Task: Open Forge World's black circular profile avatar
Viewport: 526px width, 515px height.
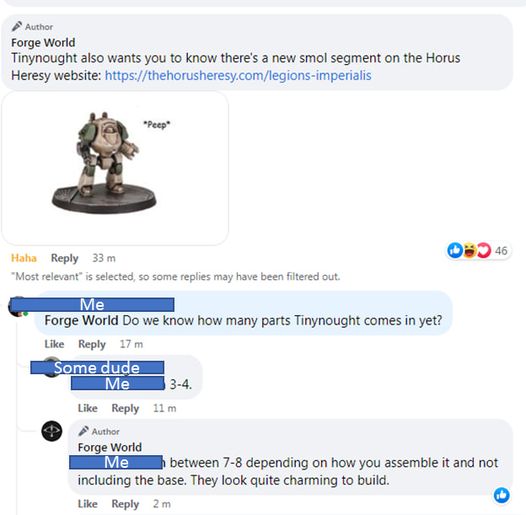Action: [x=52, y=431]
